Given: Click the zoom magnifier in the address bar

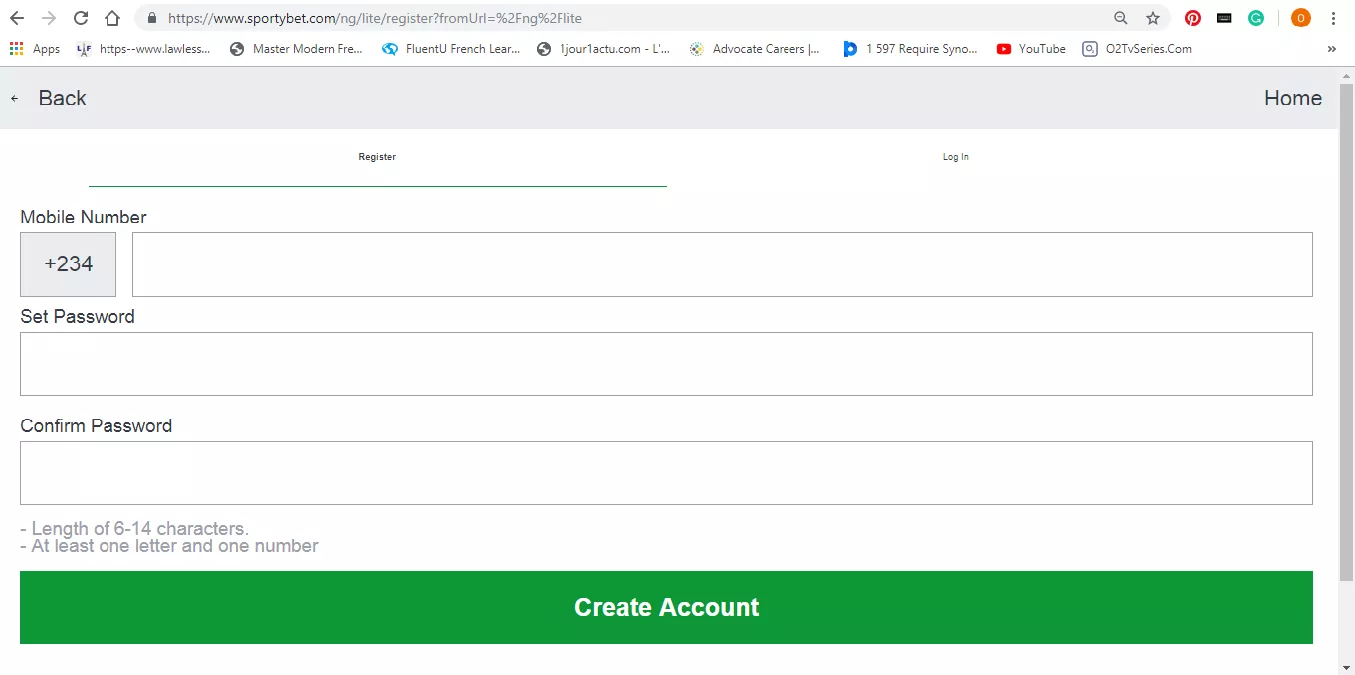Looking at the screenshot, I should tap(1121, 18).
